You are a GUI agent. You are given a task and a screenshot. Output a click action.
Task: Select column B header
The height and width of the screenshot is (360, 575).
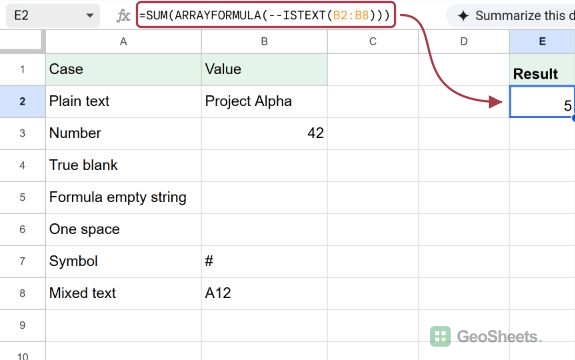tap(264, 41)
